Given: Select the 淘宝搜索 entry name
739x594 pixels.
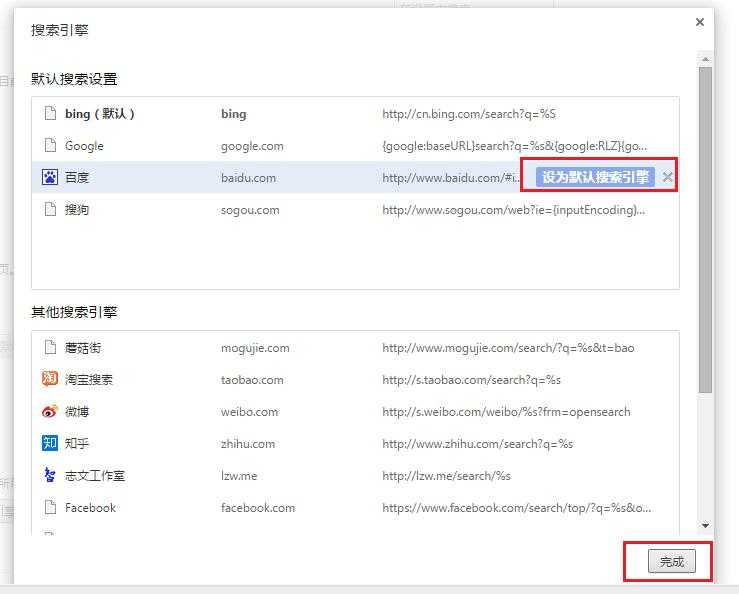Looking at the screenshot, I should pos(89,380).
